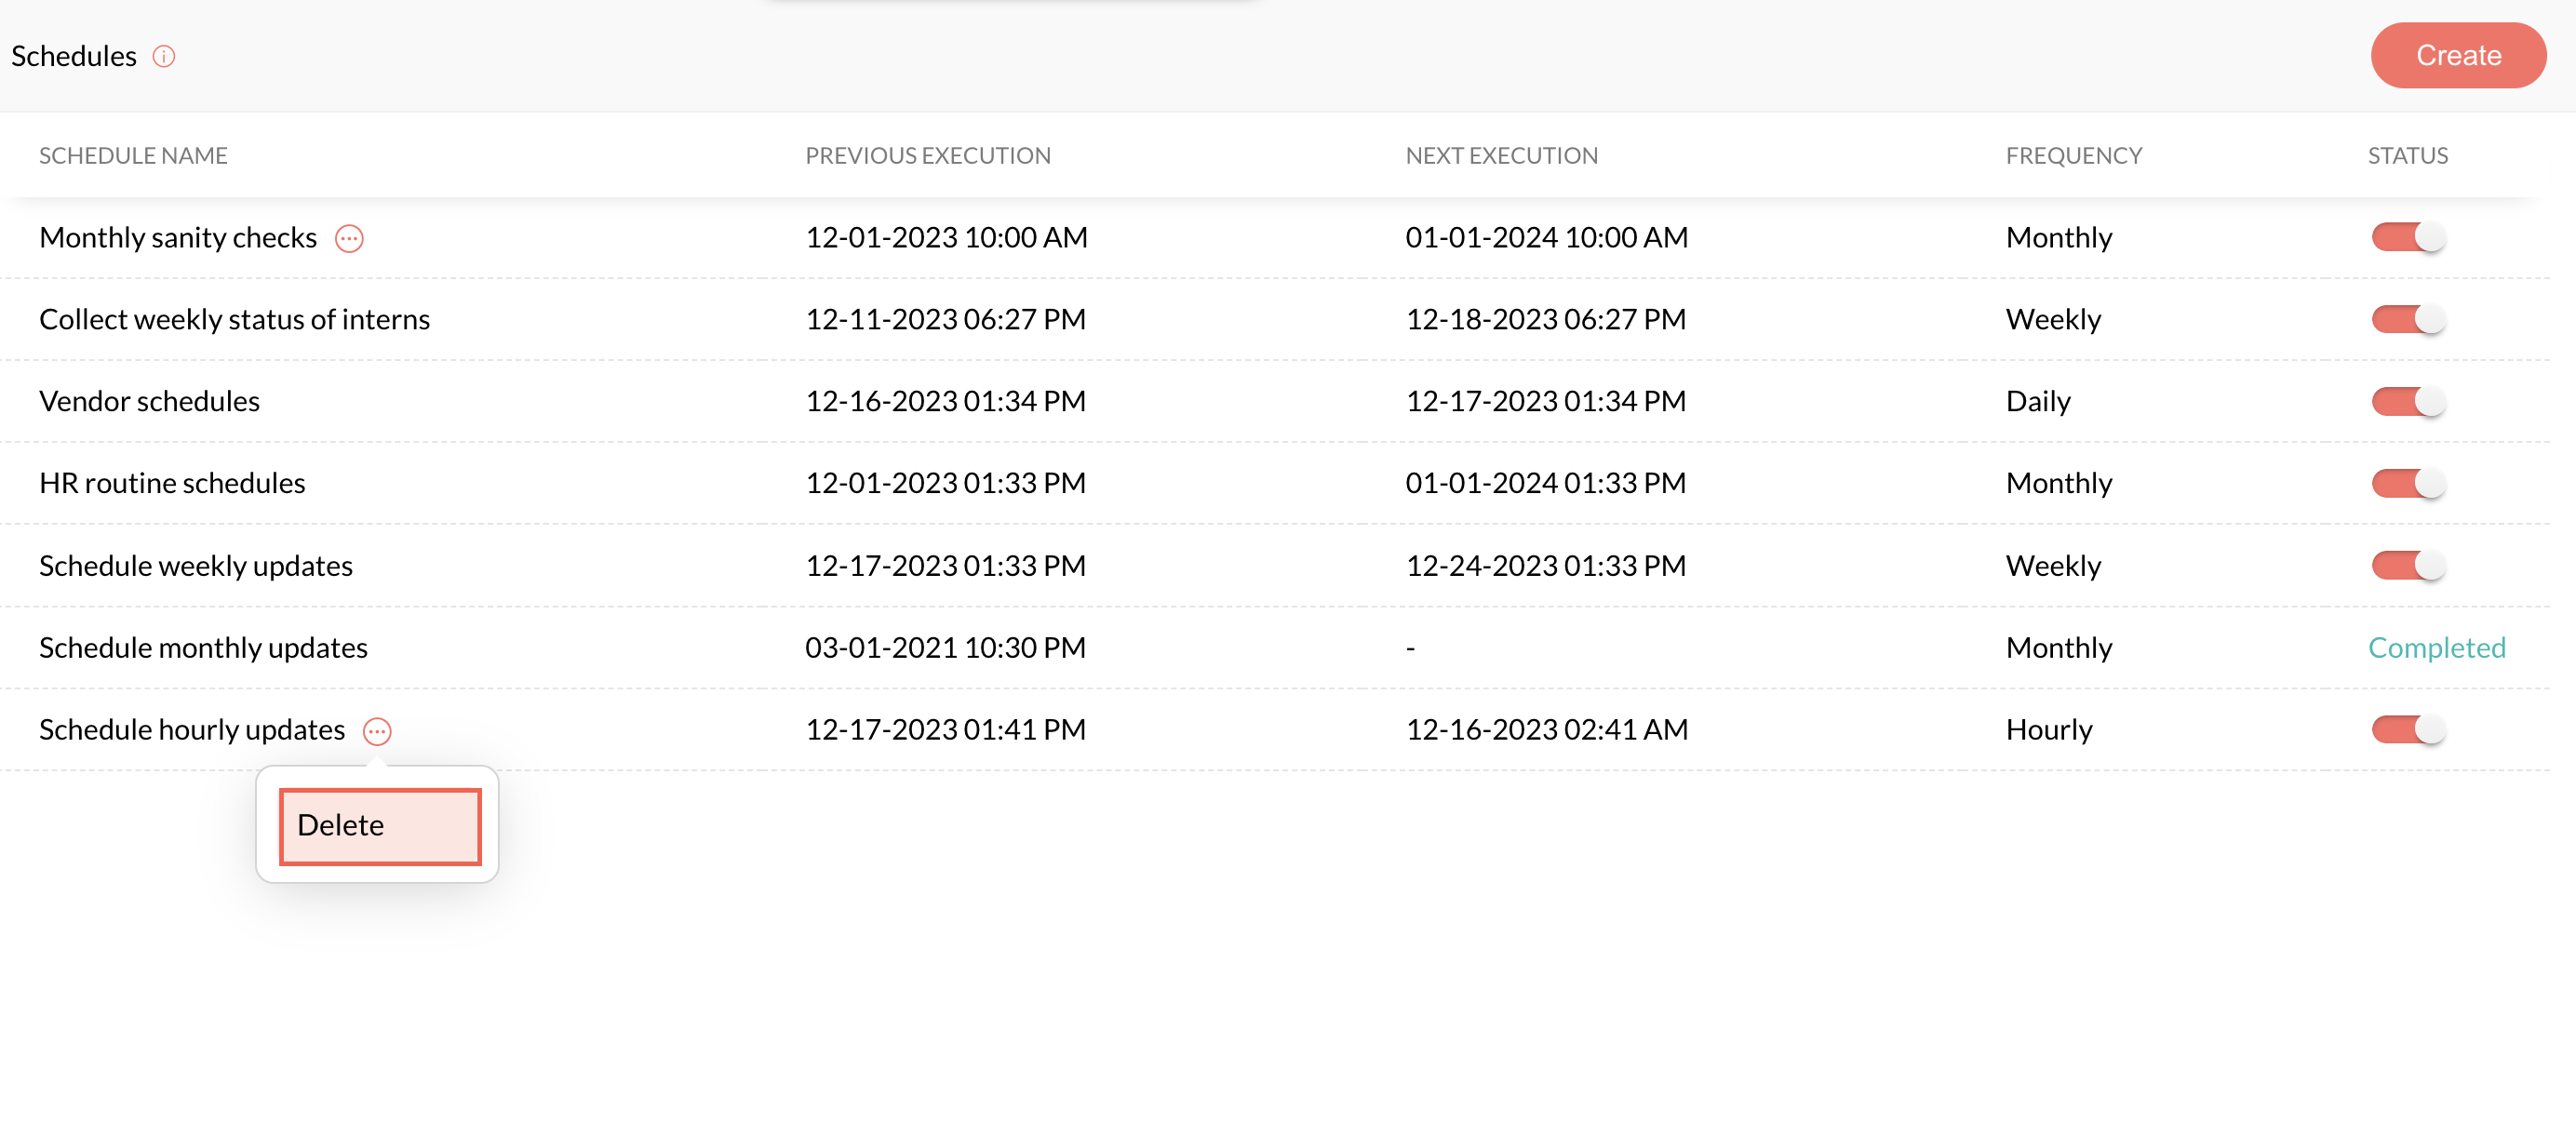Click the Schedule weekly updates name
Screen dimensions: 2576x1122
point(196,565)
